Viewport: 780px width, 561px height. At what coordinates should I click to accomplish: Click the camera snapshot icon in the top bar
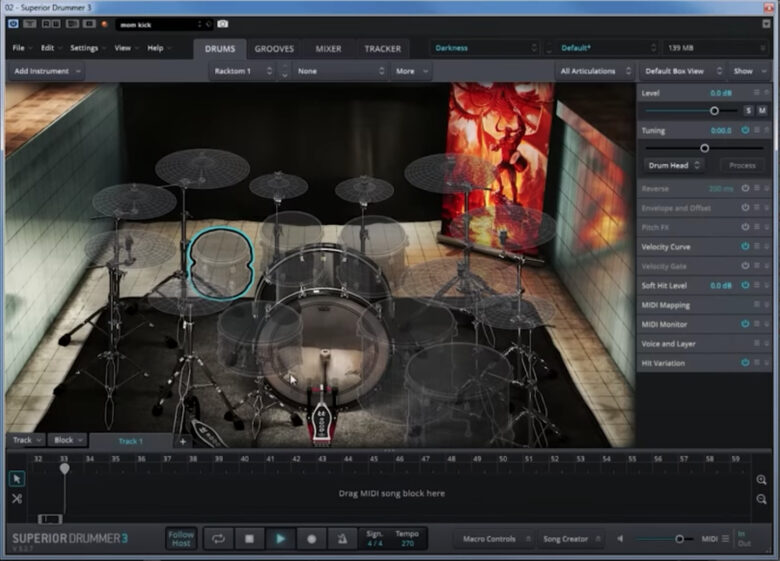tap(222, 24)
